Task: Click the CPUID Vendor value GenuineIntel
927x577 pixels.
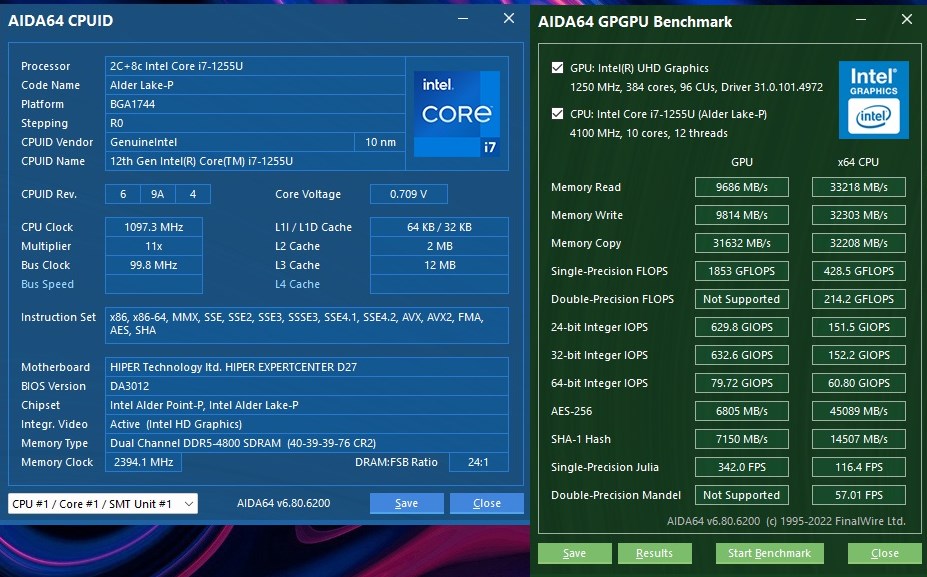Action: click(x=230, y=142)
